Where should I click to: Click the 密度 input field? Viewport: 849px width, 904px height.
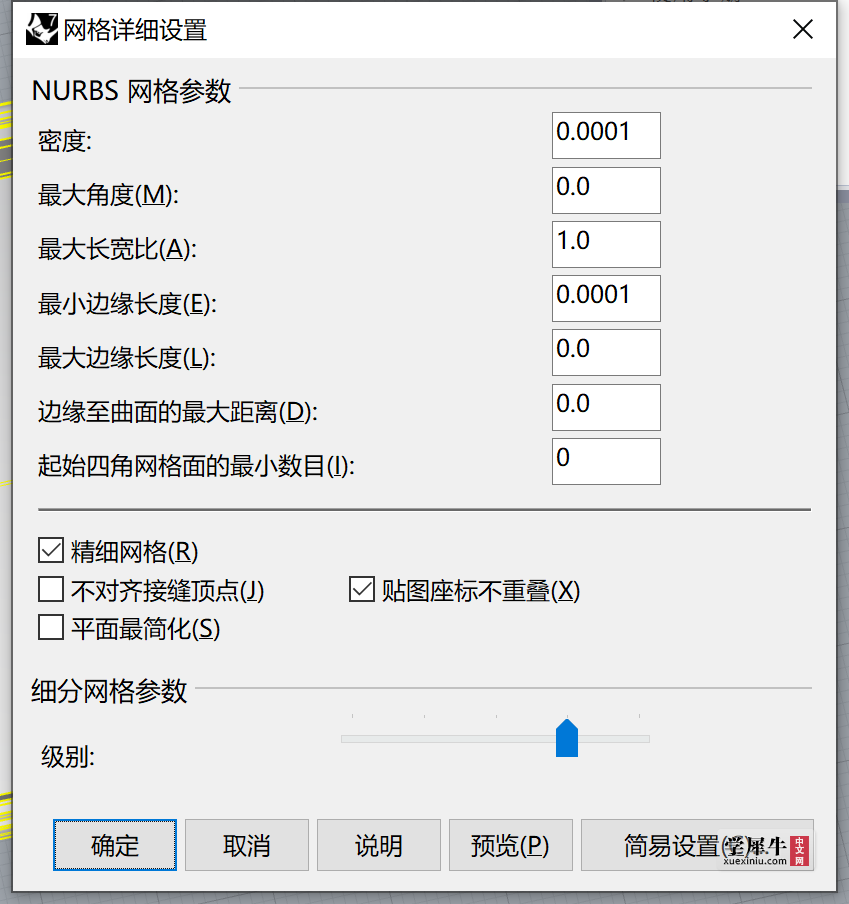coord(606,135)
